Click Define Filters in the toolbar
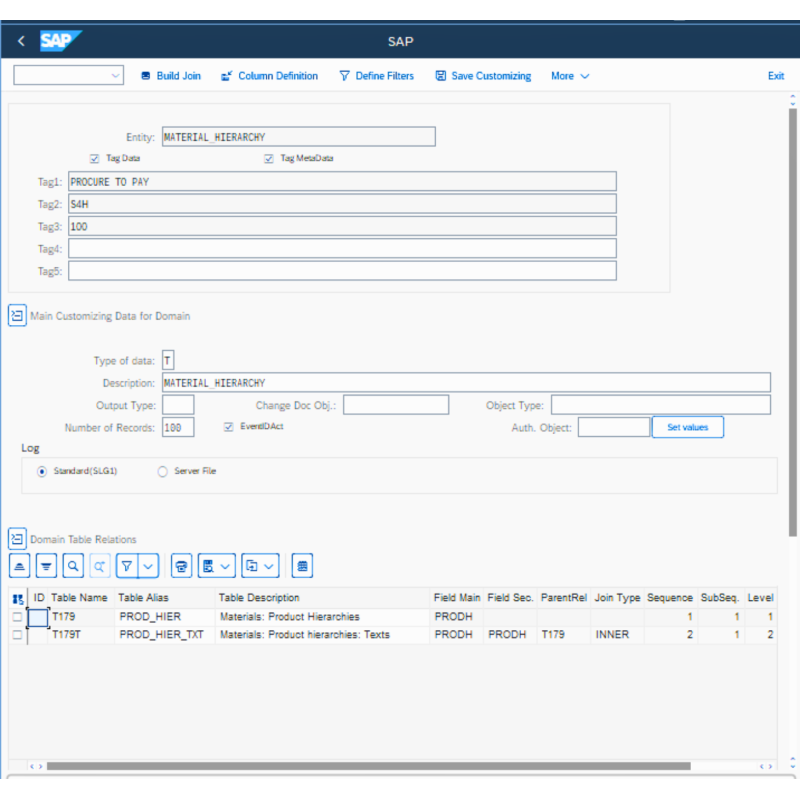 click(x=376, y=76)
